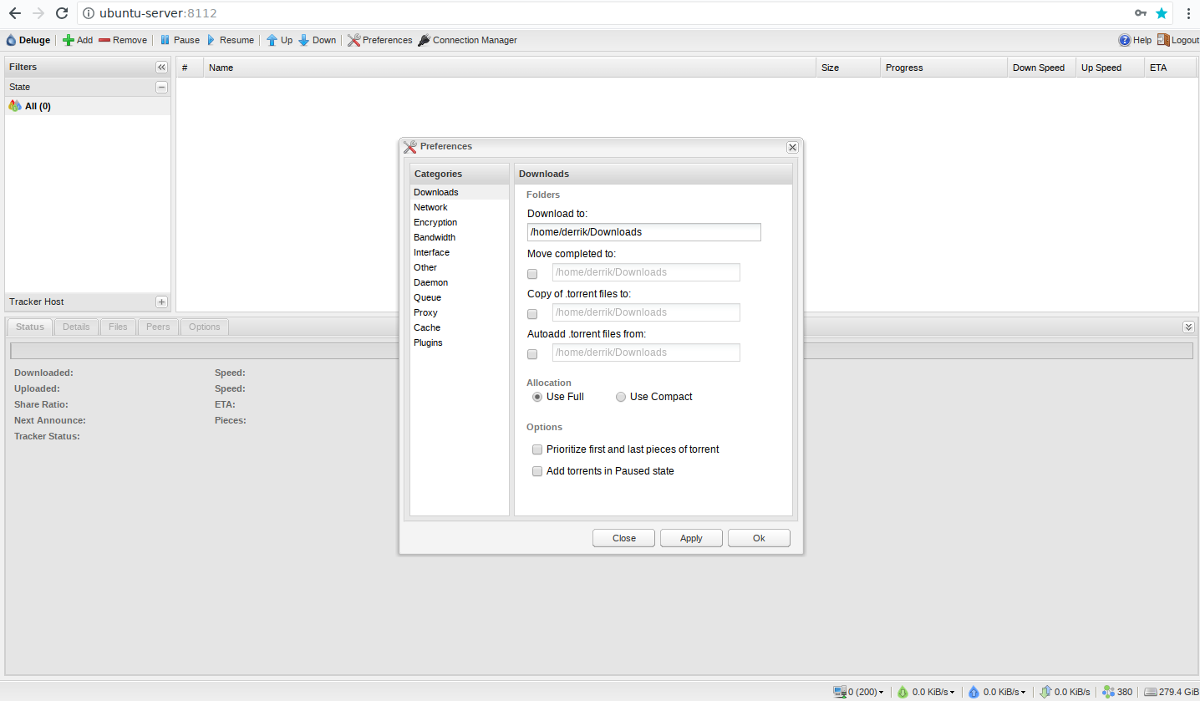Click the Add torrent toolbar button
The image size is (1200, 701).
tap(77, 40)
